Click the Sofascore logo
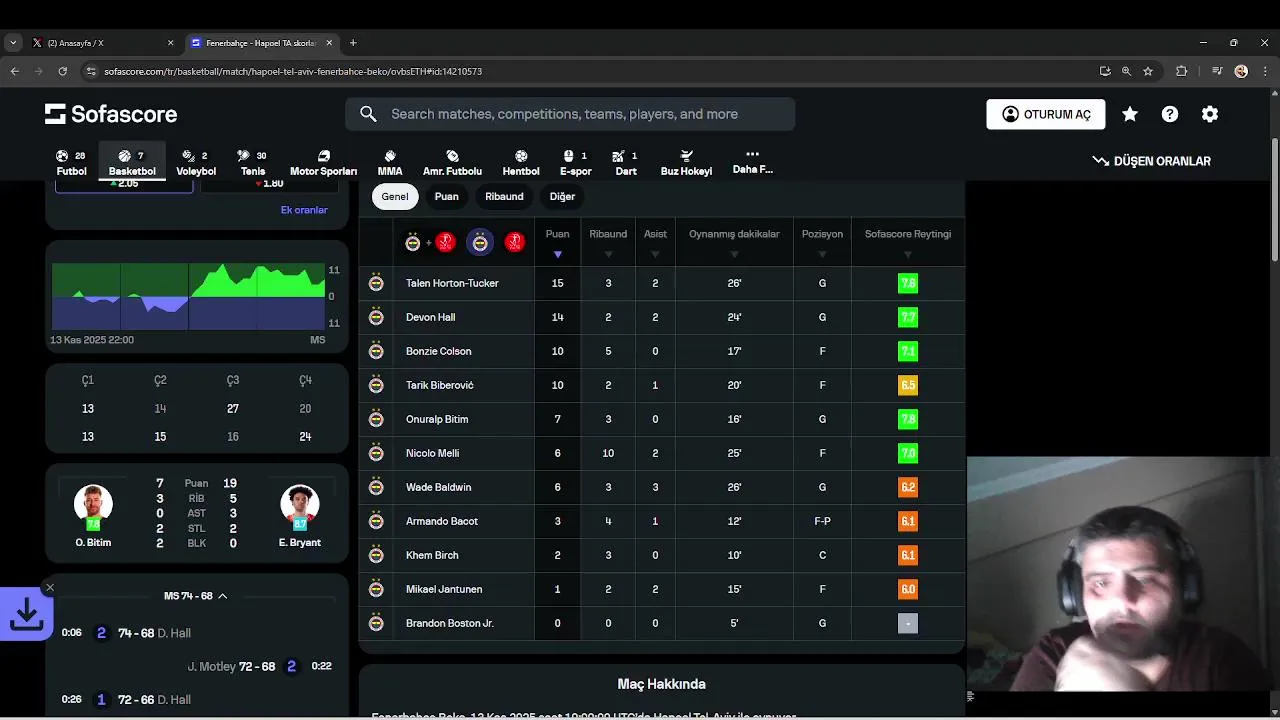The image size is (1280, 720). pyautogui.click(x=111, y=114)
